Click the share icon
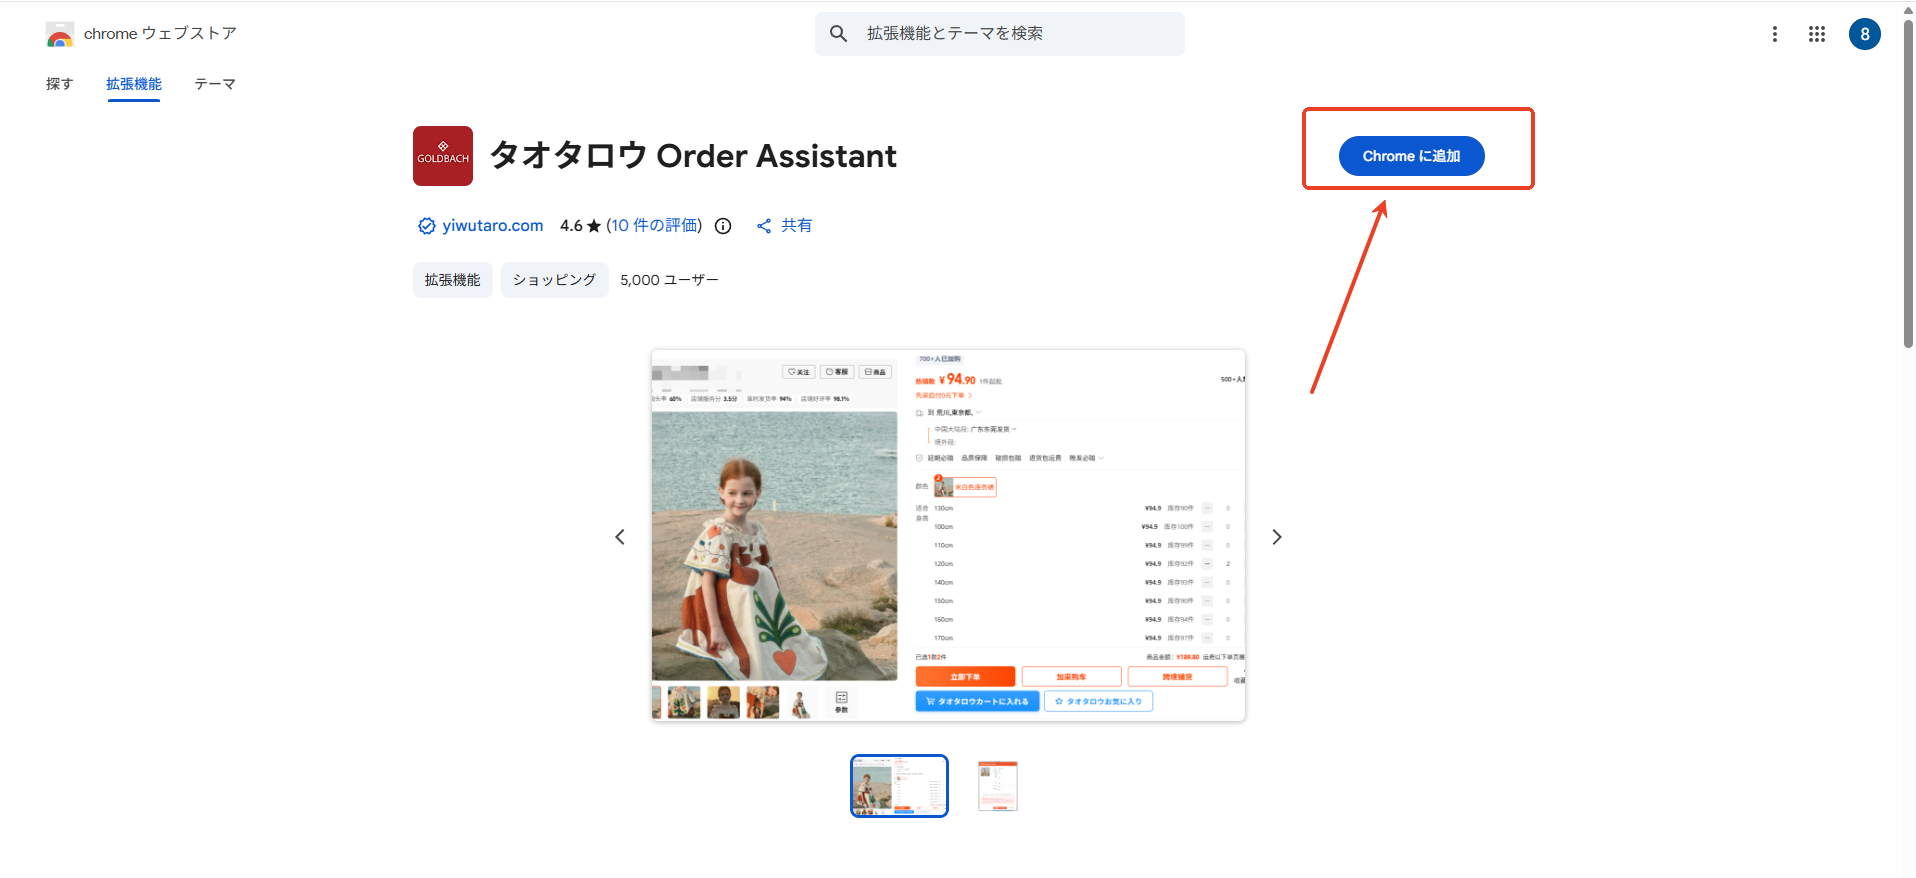 tap(764, 226)
